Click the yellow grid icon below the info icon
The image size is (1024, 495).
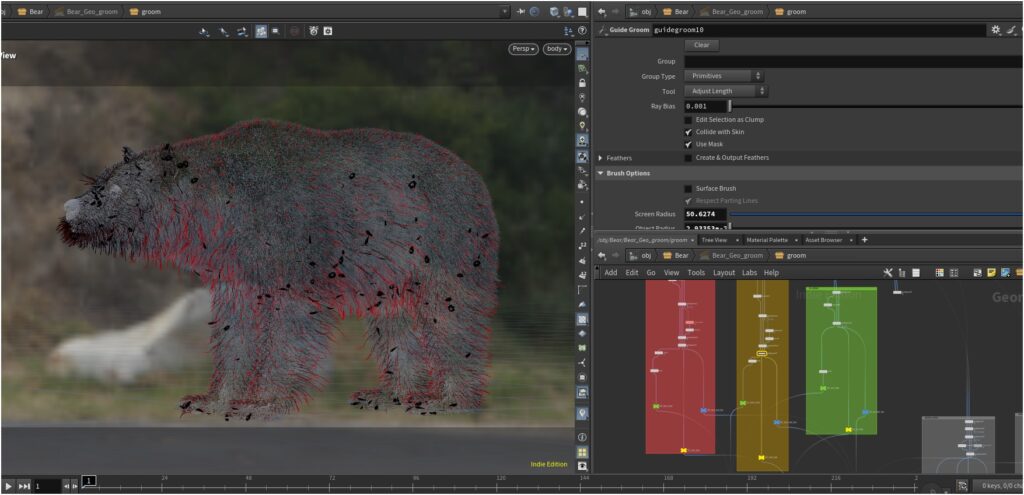[x=583, y=452]
